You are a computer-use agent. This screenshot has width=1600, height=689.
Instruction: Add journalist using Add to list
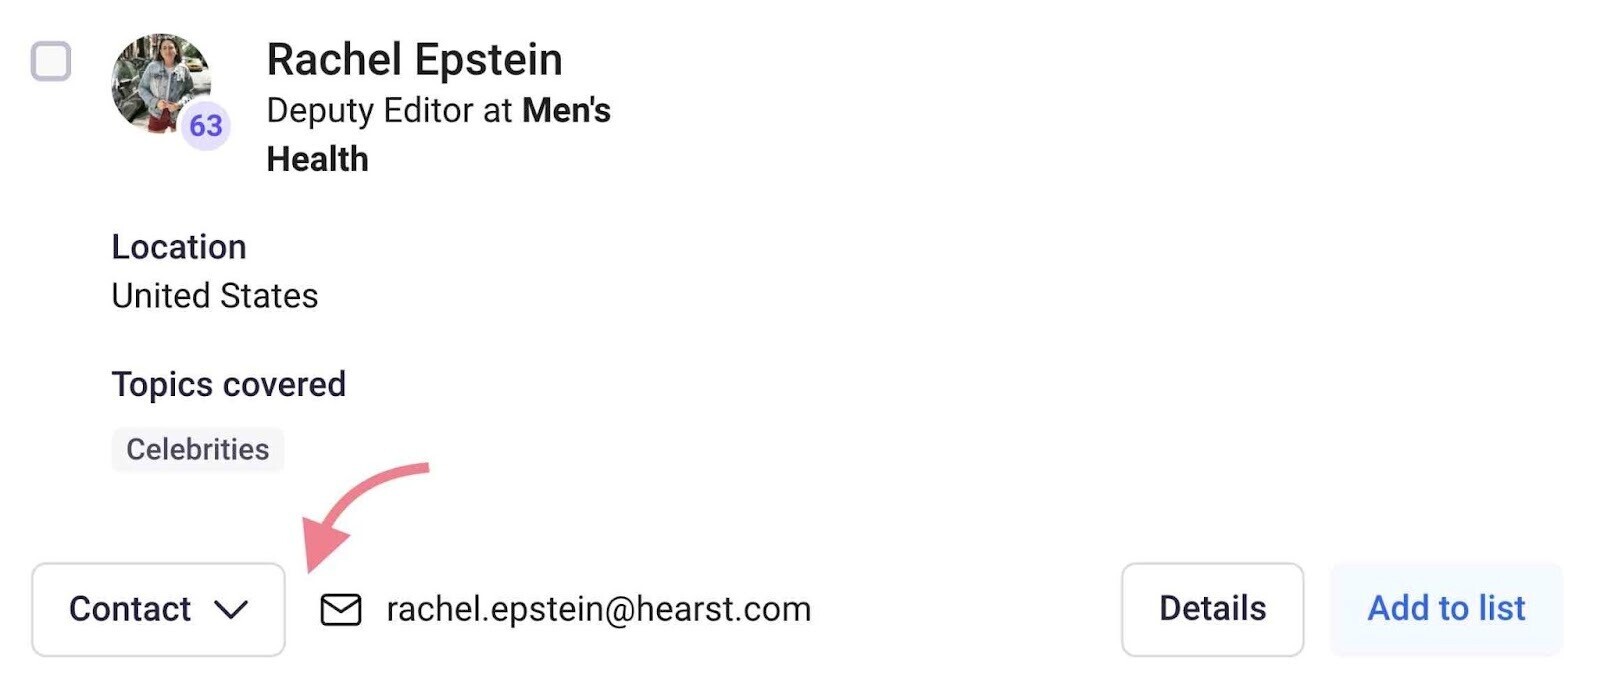pos(1446,609)
